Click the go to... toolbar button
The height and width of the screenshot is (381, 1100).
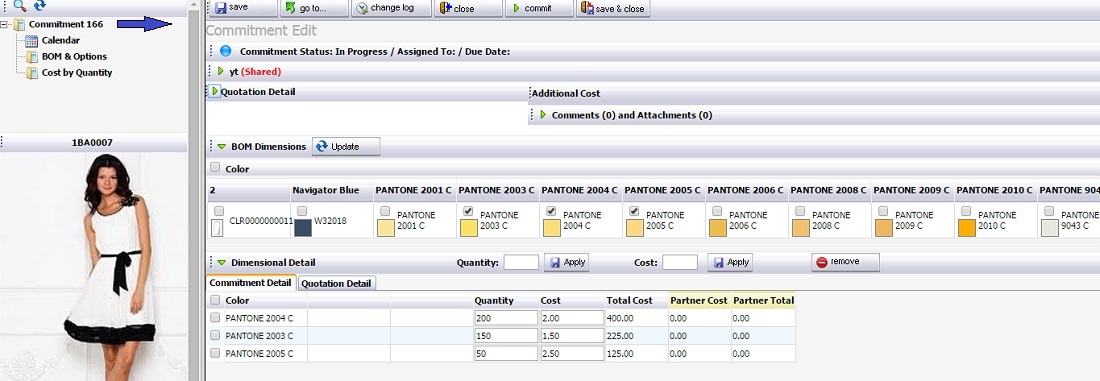[314, 8]
